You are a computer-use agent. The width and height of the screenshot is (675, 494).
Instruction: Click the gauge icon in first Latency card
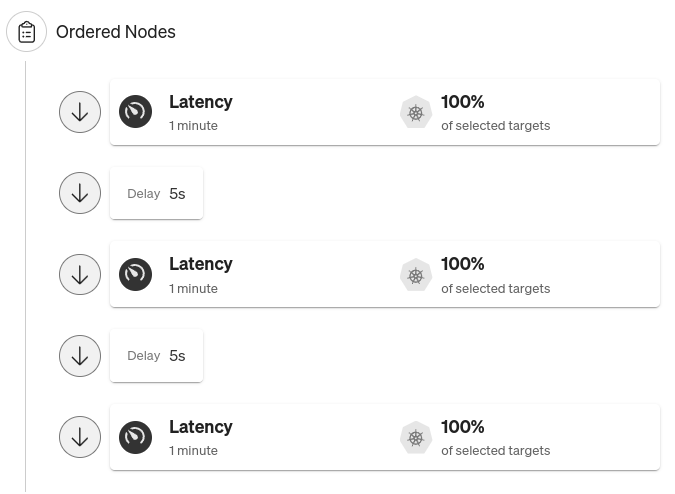point(136,112)
